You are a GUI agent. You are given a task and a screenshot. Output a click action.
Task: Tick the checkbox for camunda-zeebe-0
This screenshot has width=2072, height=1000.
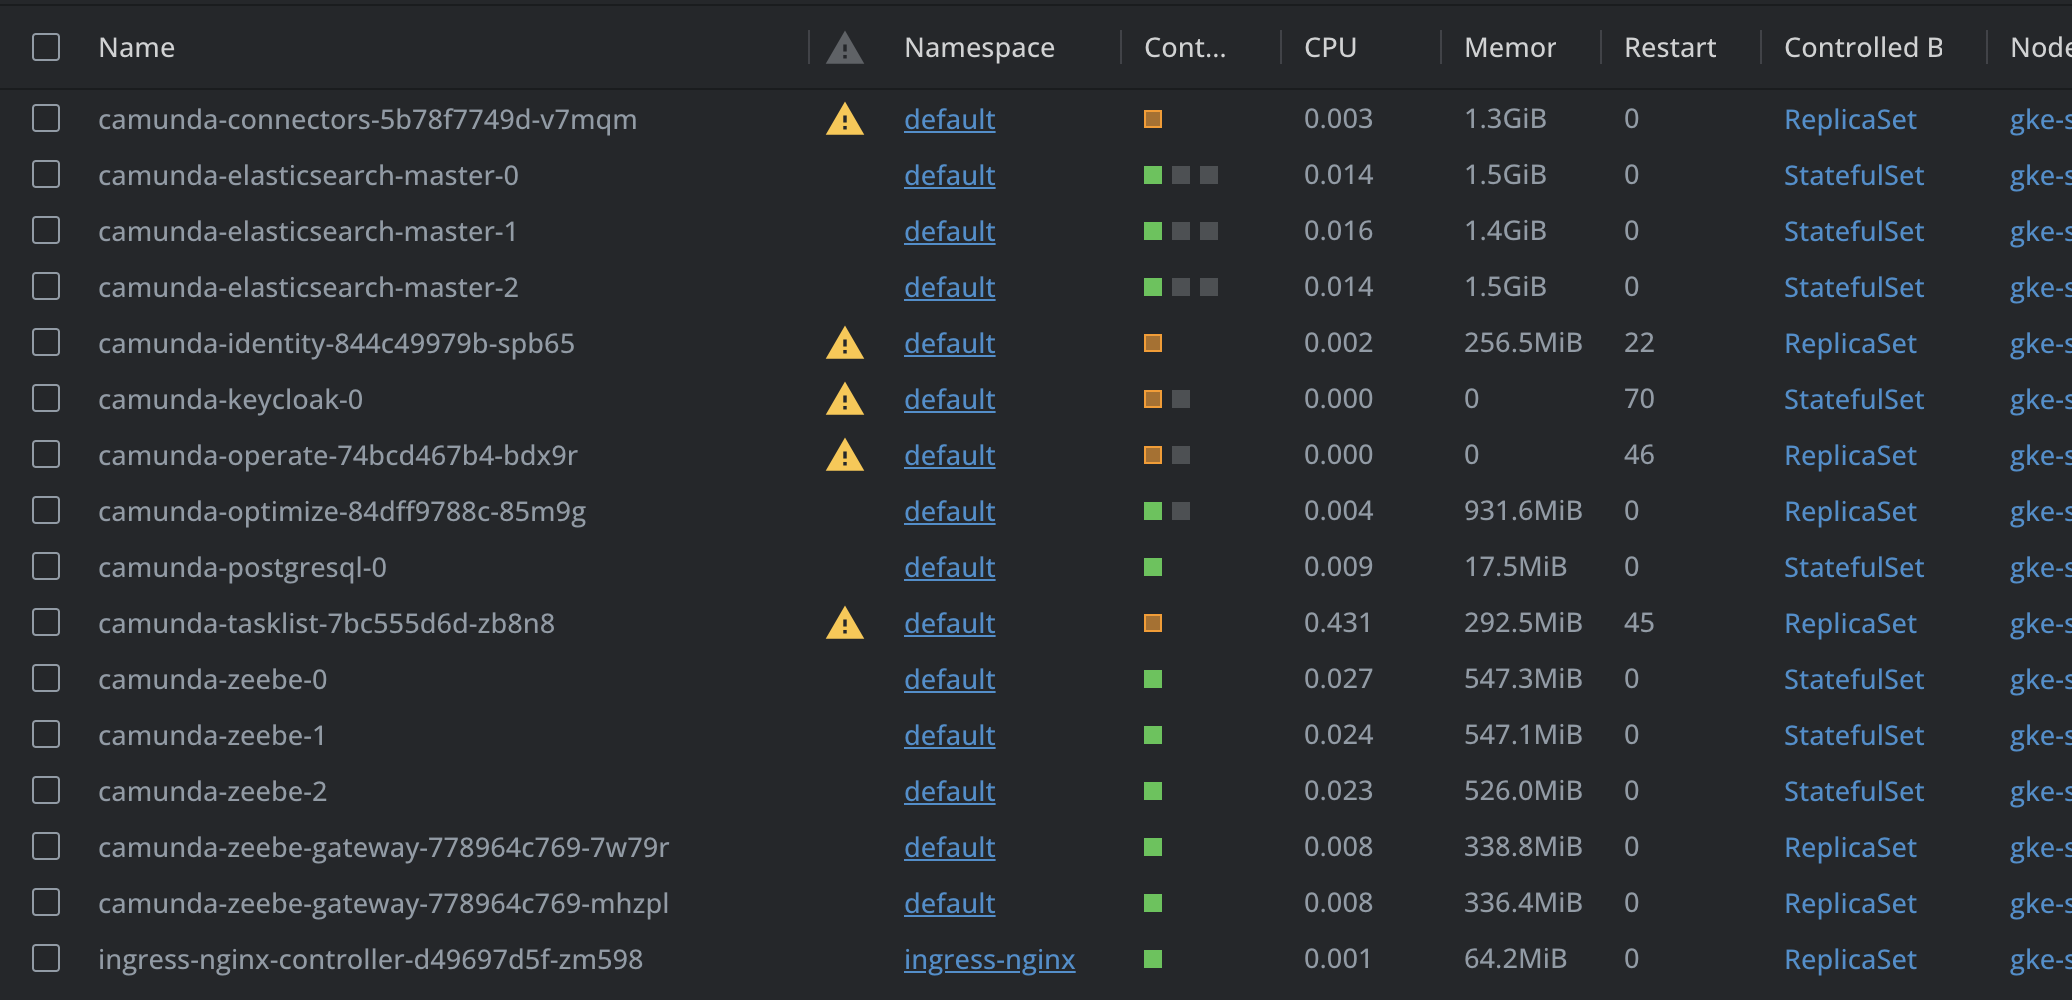(x=46, y=679)
